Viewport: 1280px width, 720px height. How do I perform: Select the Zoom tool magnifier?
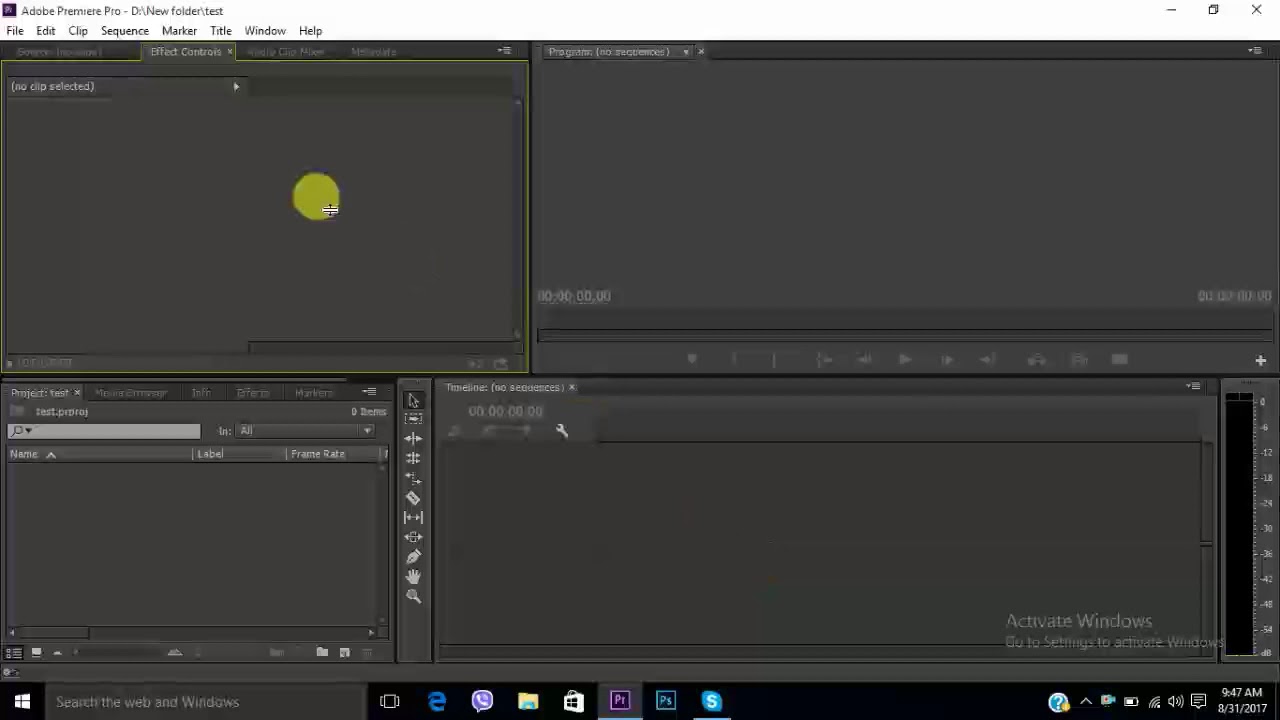coord(413,596)
